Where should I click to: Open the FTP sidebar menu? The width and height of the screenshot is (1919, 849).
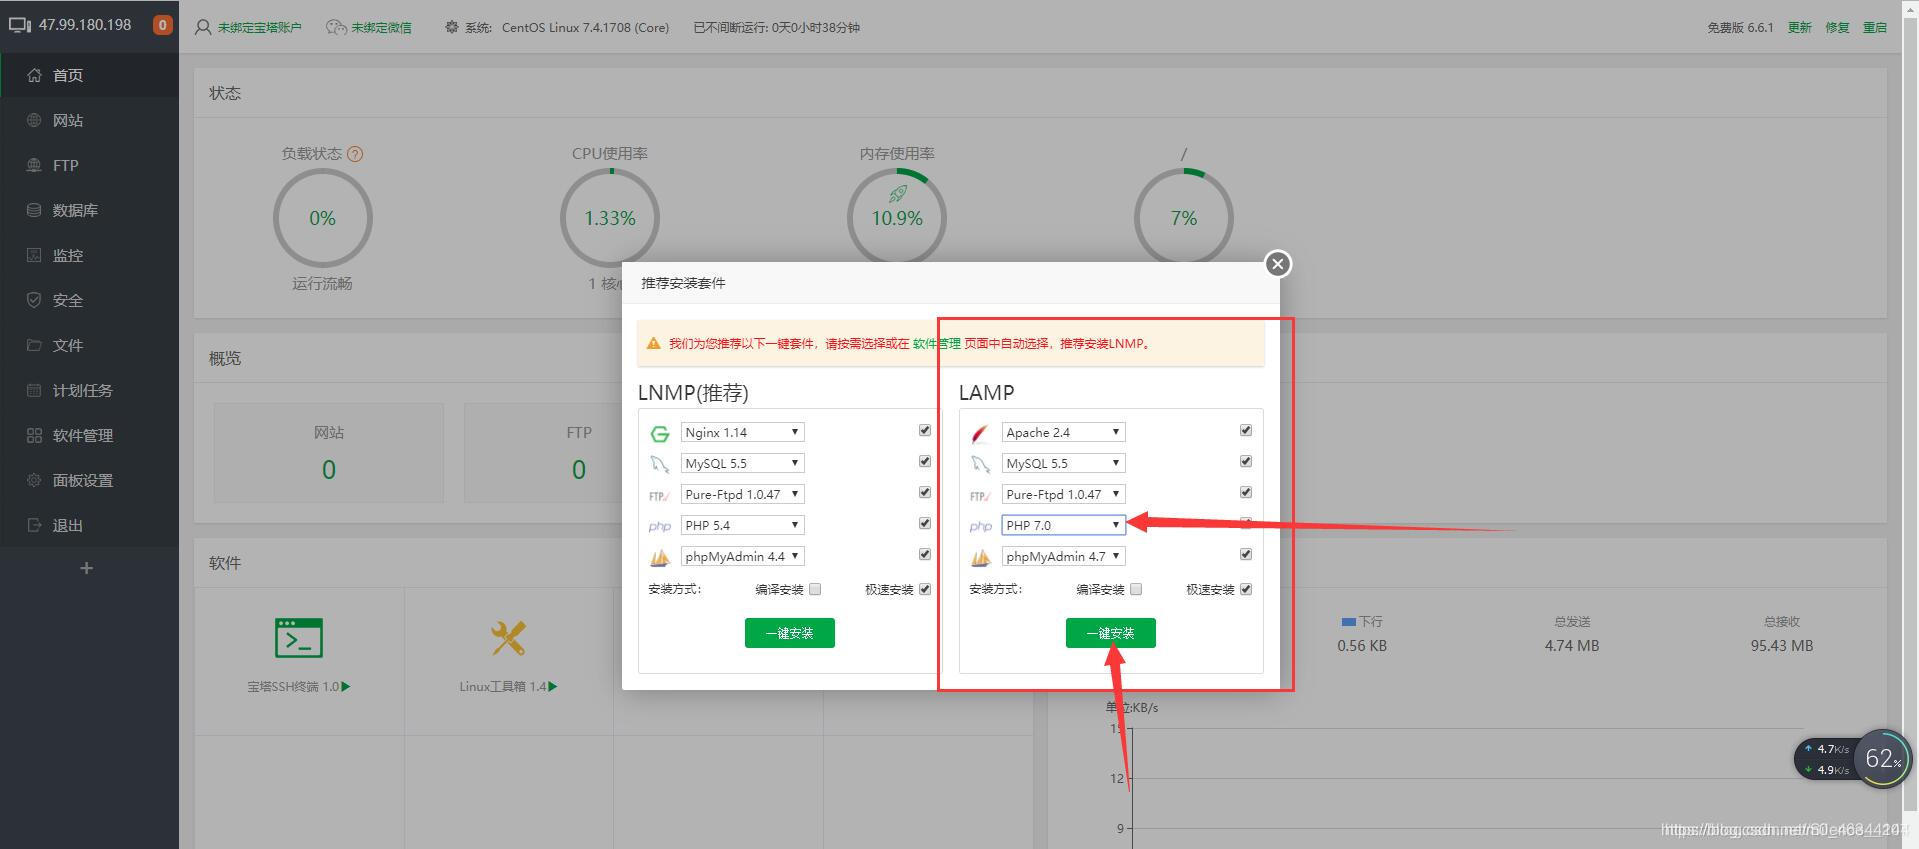point(89,165)
